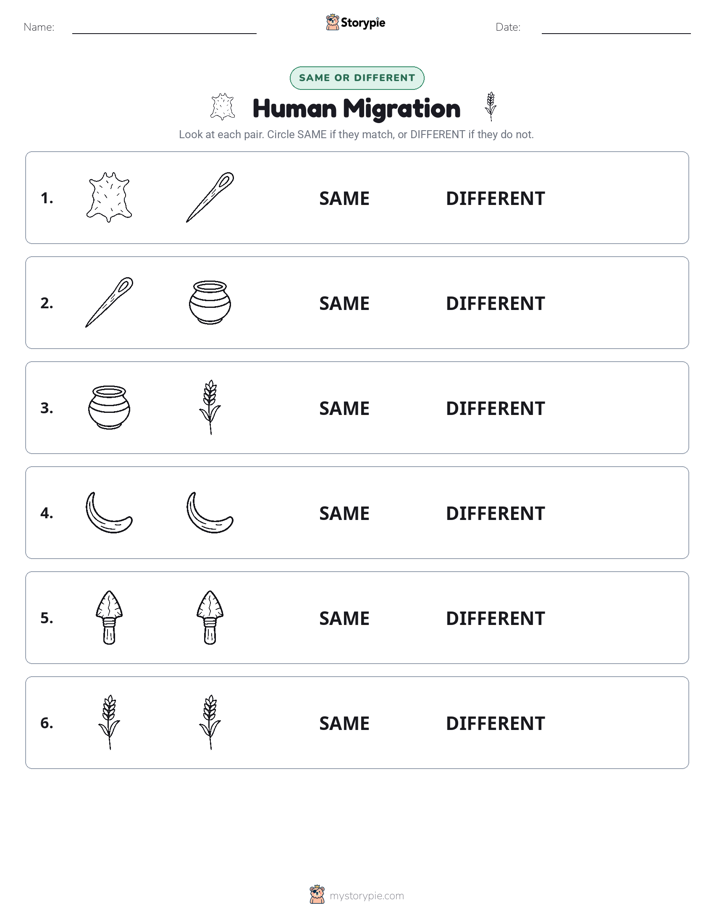Image resolution: width=714 pixels, height=924 pixels.
Task: Click the right spearhead icon in row 5
Action: (x=210, y=617)
